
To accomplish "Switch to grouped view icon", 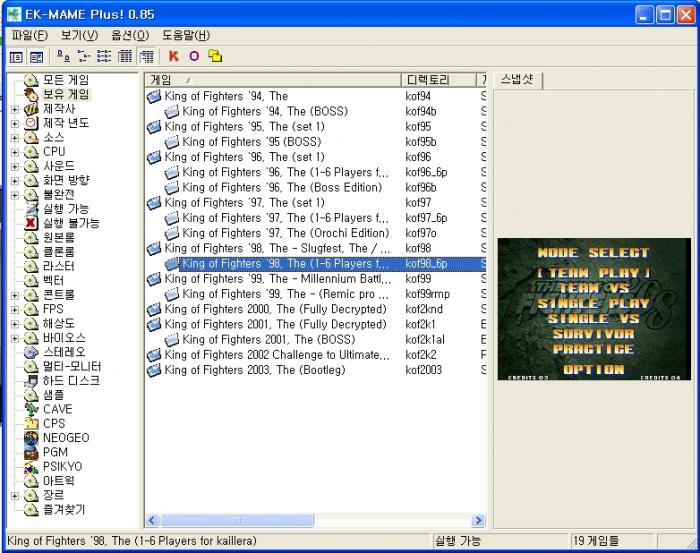I will (x=146, y=56).
